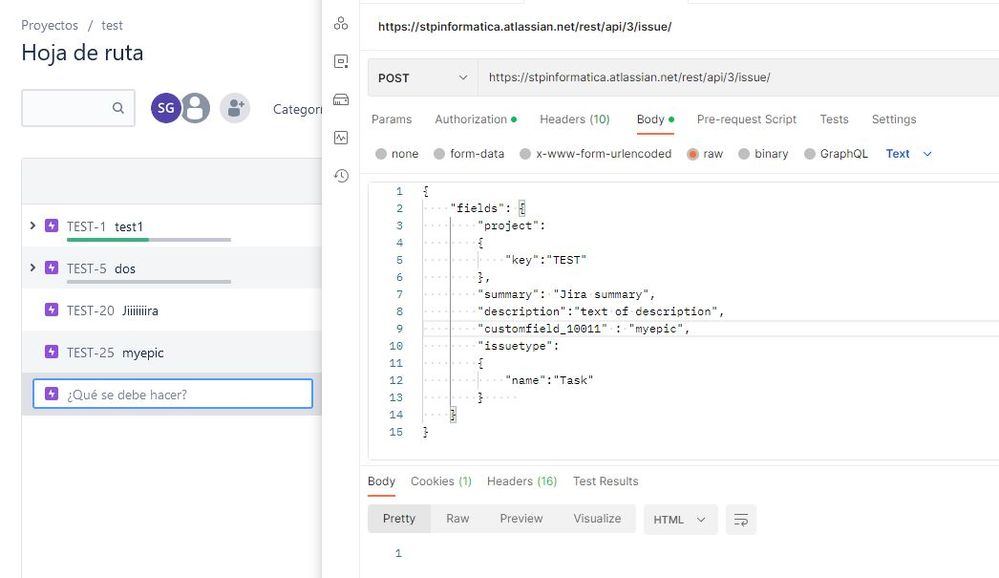Open the Headers (10) request tab
Screen dimensions: 999x578
coord(575,119)
